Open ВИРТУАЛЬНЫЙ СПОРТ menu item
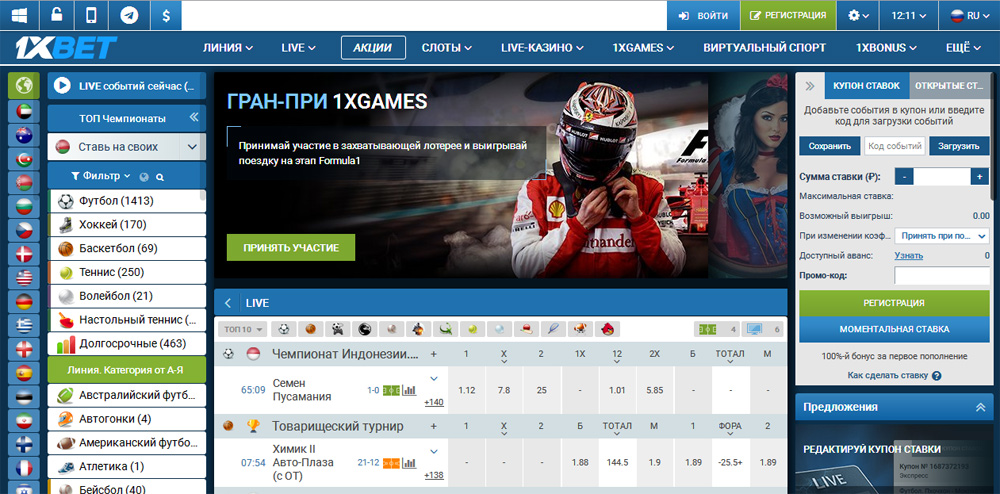The height and width of the screenshot is (494, 1000). click(x=765, y=48)
